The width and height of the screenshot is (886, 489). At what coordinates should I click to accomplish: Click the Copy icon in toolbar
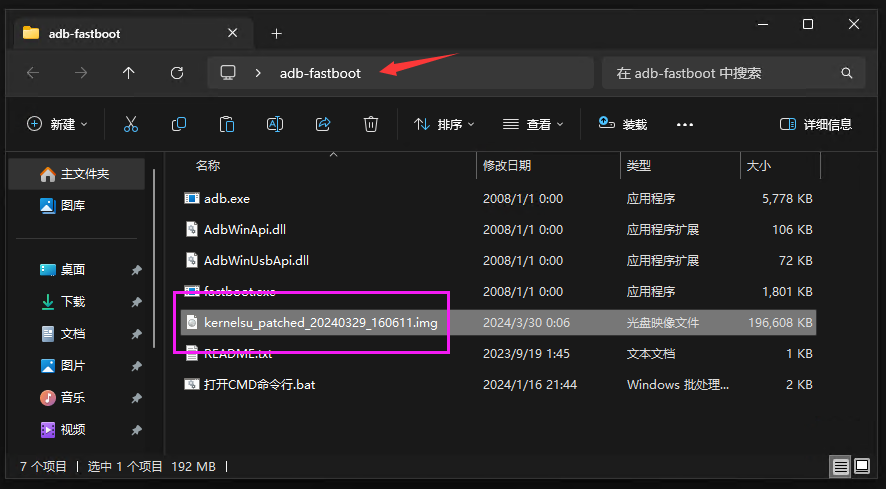tap(179, 124)
